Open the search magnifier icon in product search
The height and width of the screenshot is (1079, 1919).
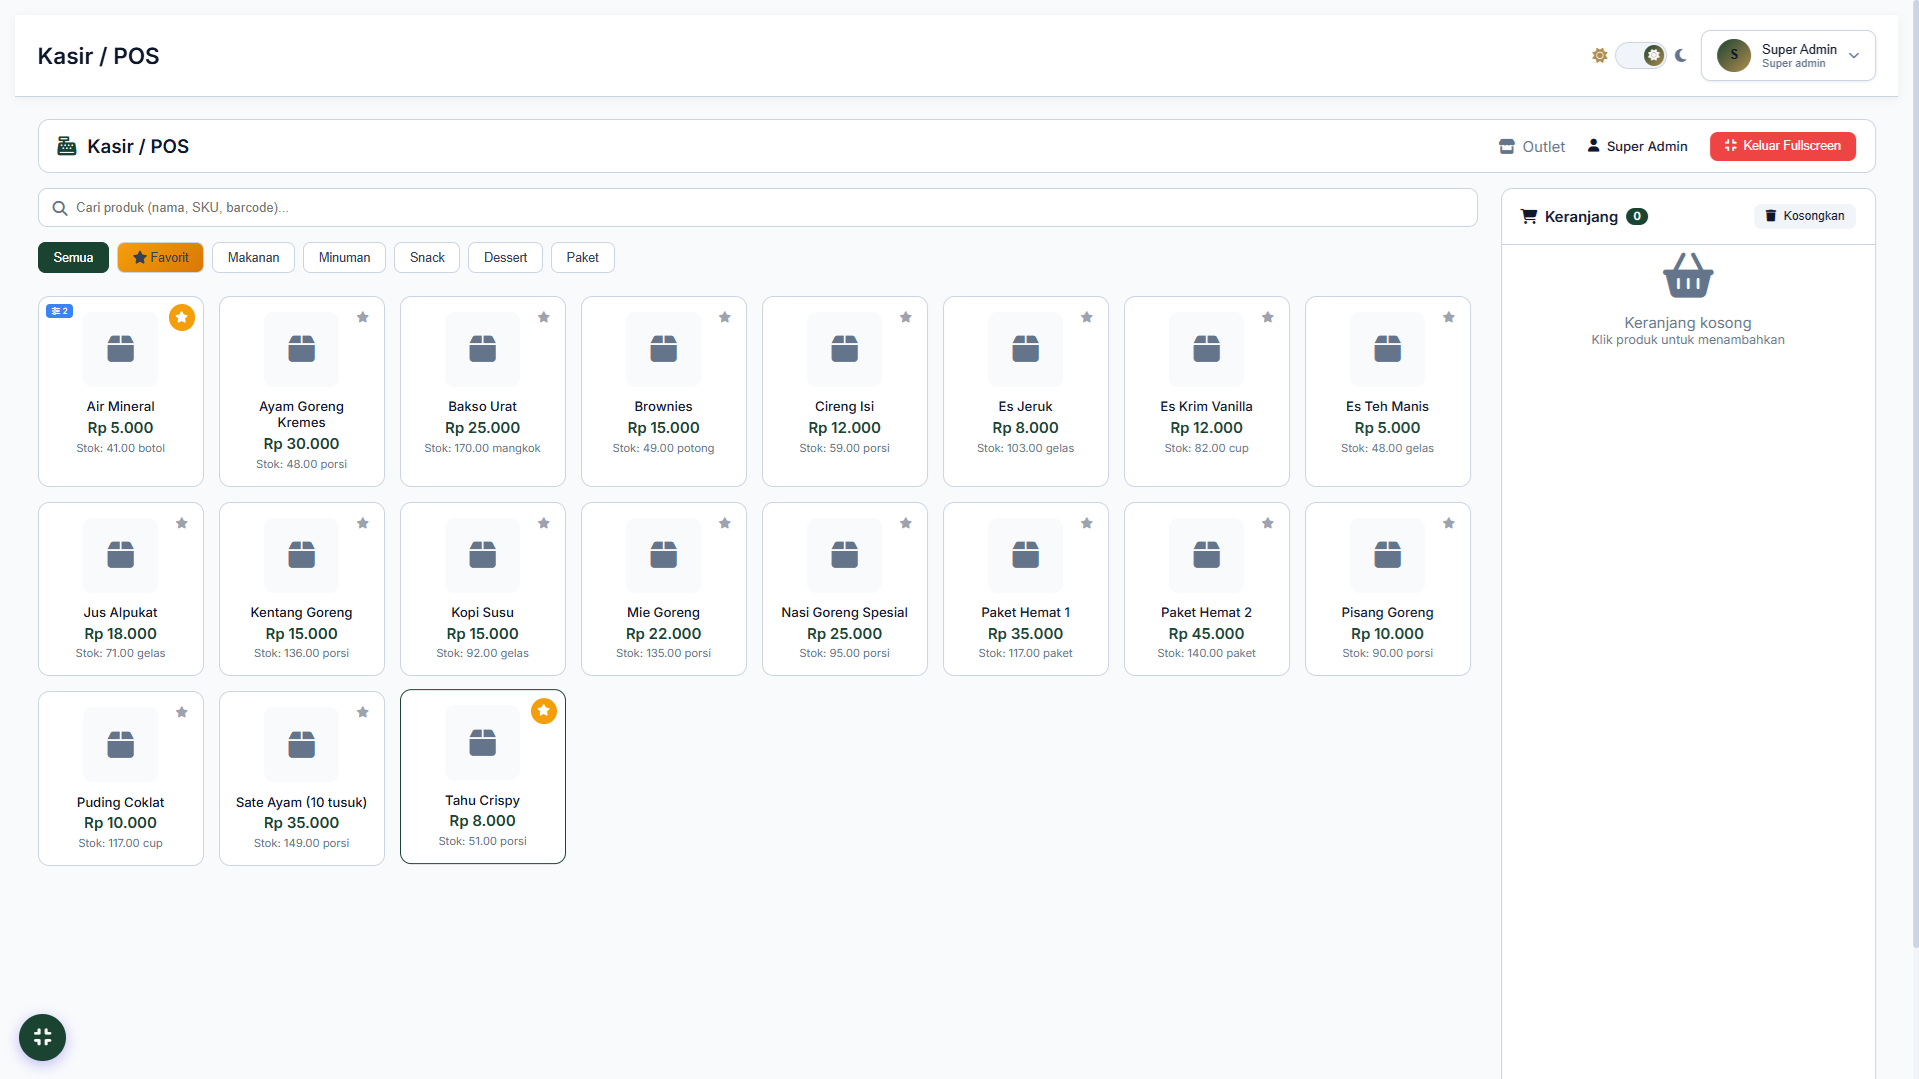[x=60, y=207]
